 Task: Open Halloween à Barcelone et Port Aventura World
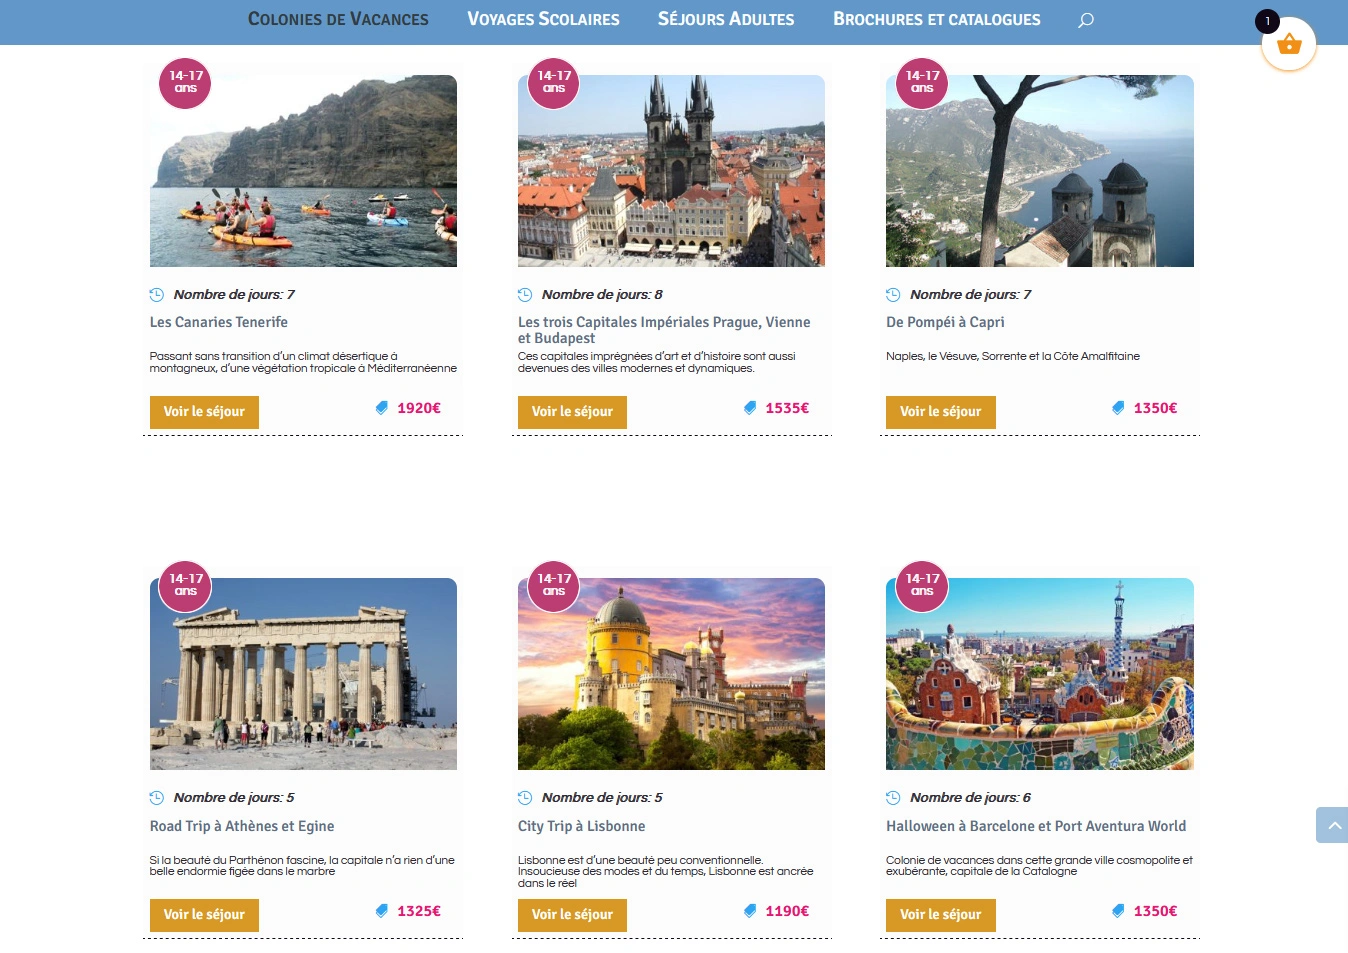[1035, 826]
